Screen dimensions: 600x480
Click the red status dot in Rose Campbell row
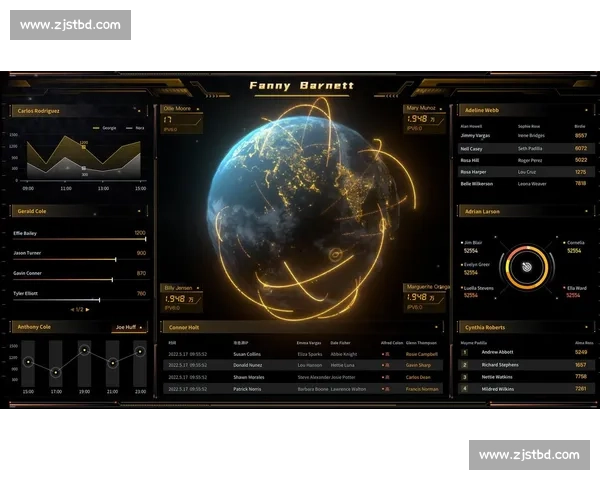pos(385,354)
